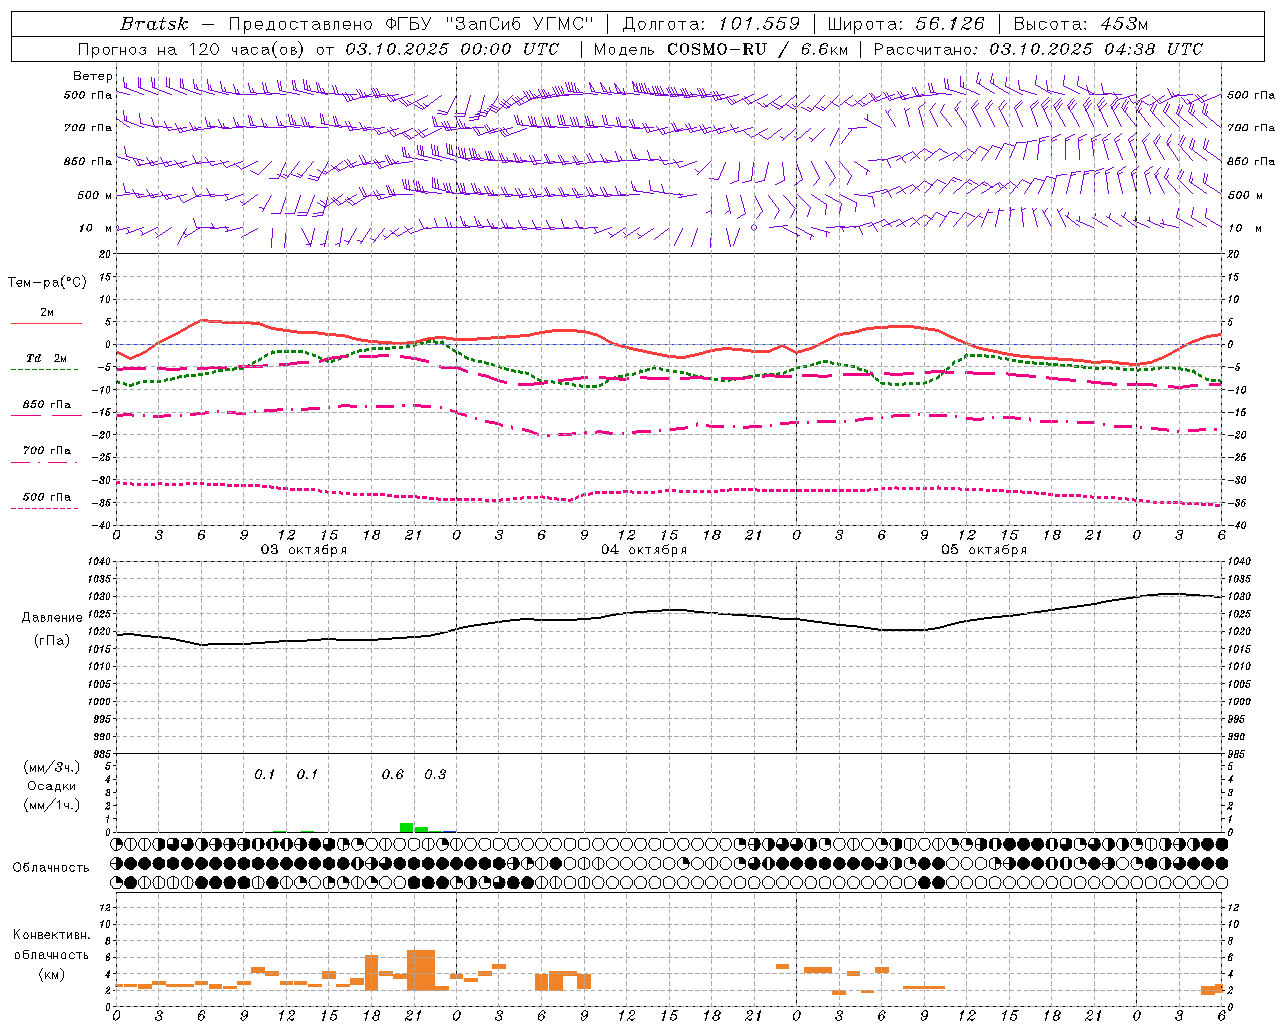Click the capitalized Облачность cloud cover row label
The image size is (1280, 1024).
(x=51, y=868)
